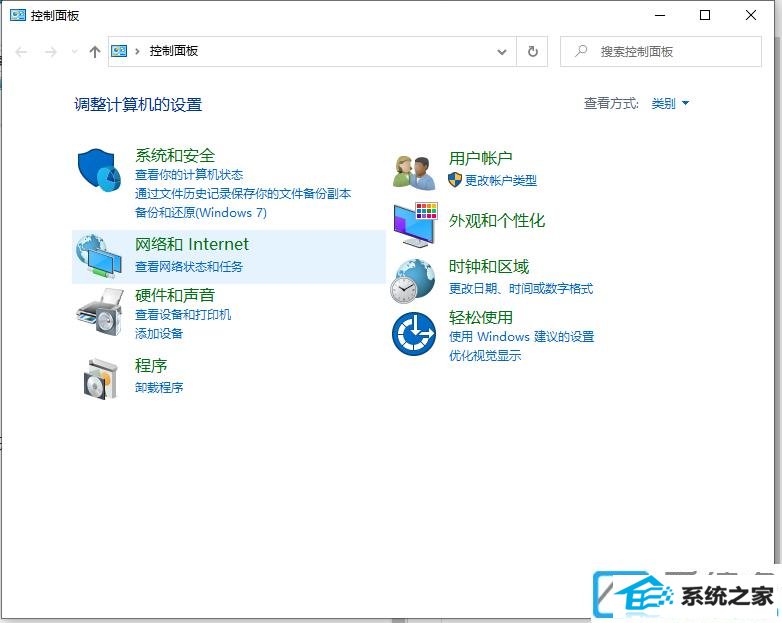782x623 pixels.
Task: Click the 更改帐户类型 link
Action: click(x=501, y=180)
